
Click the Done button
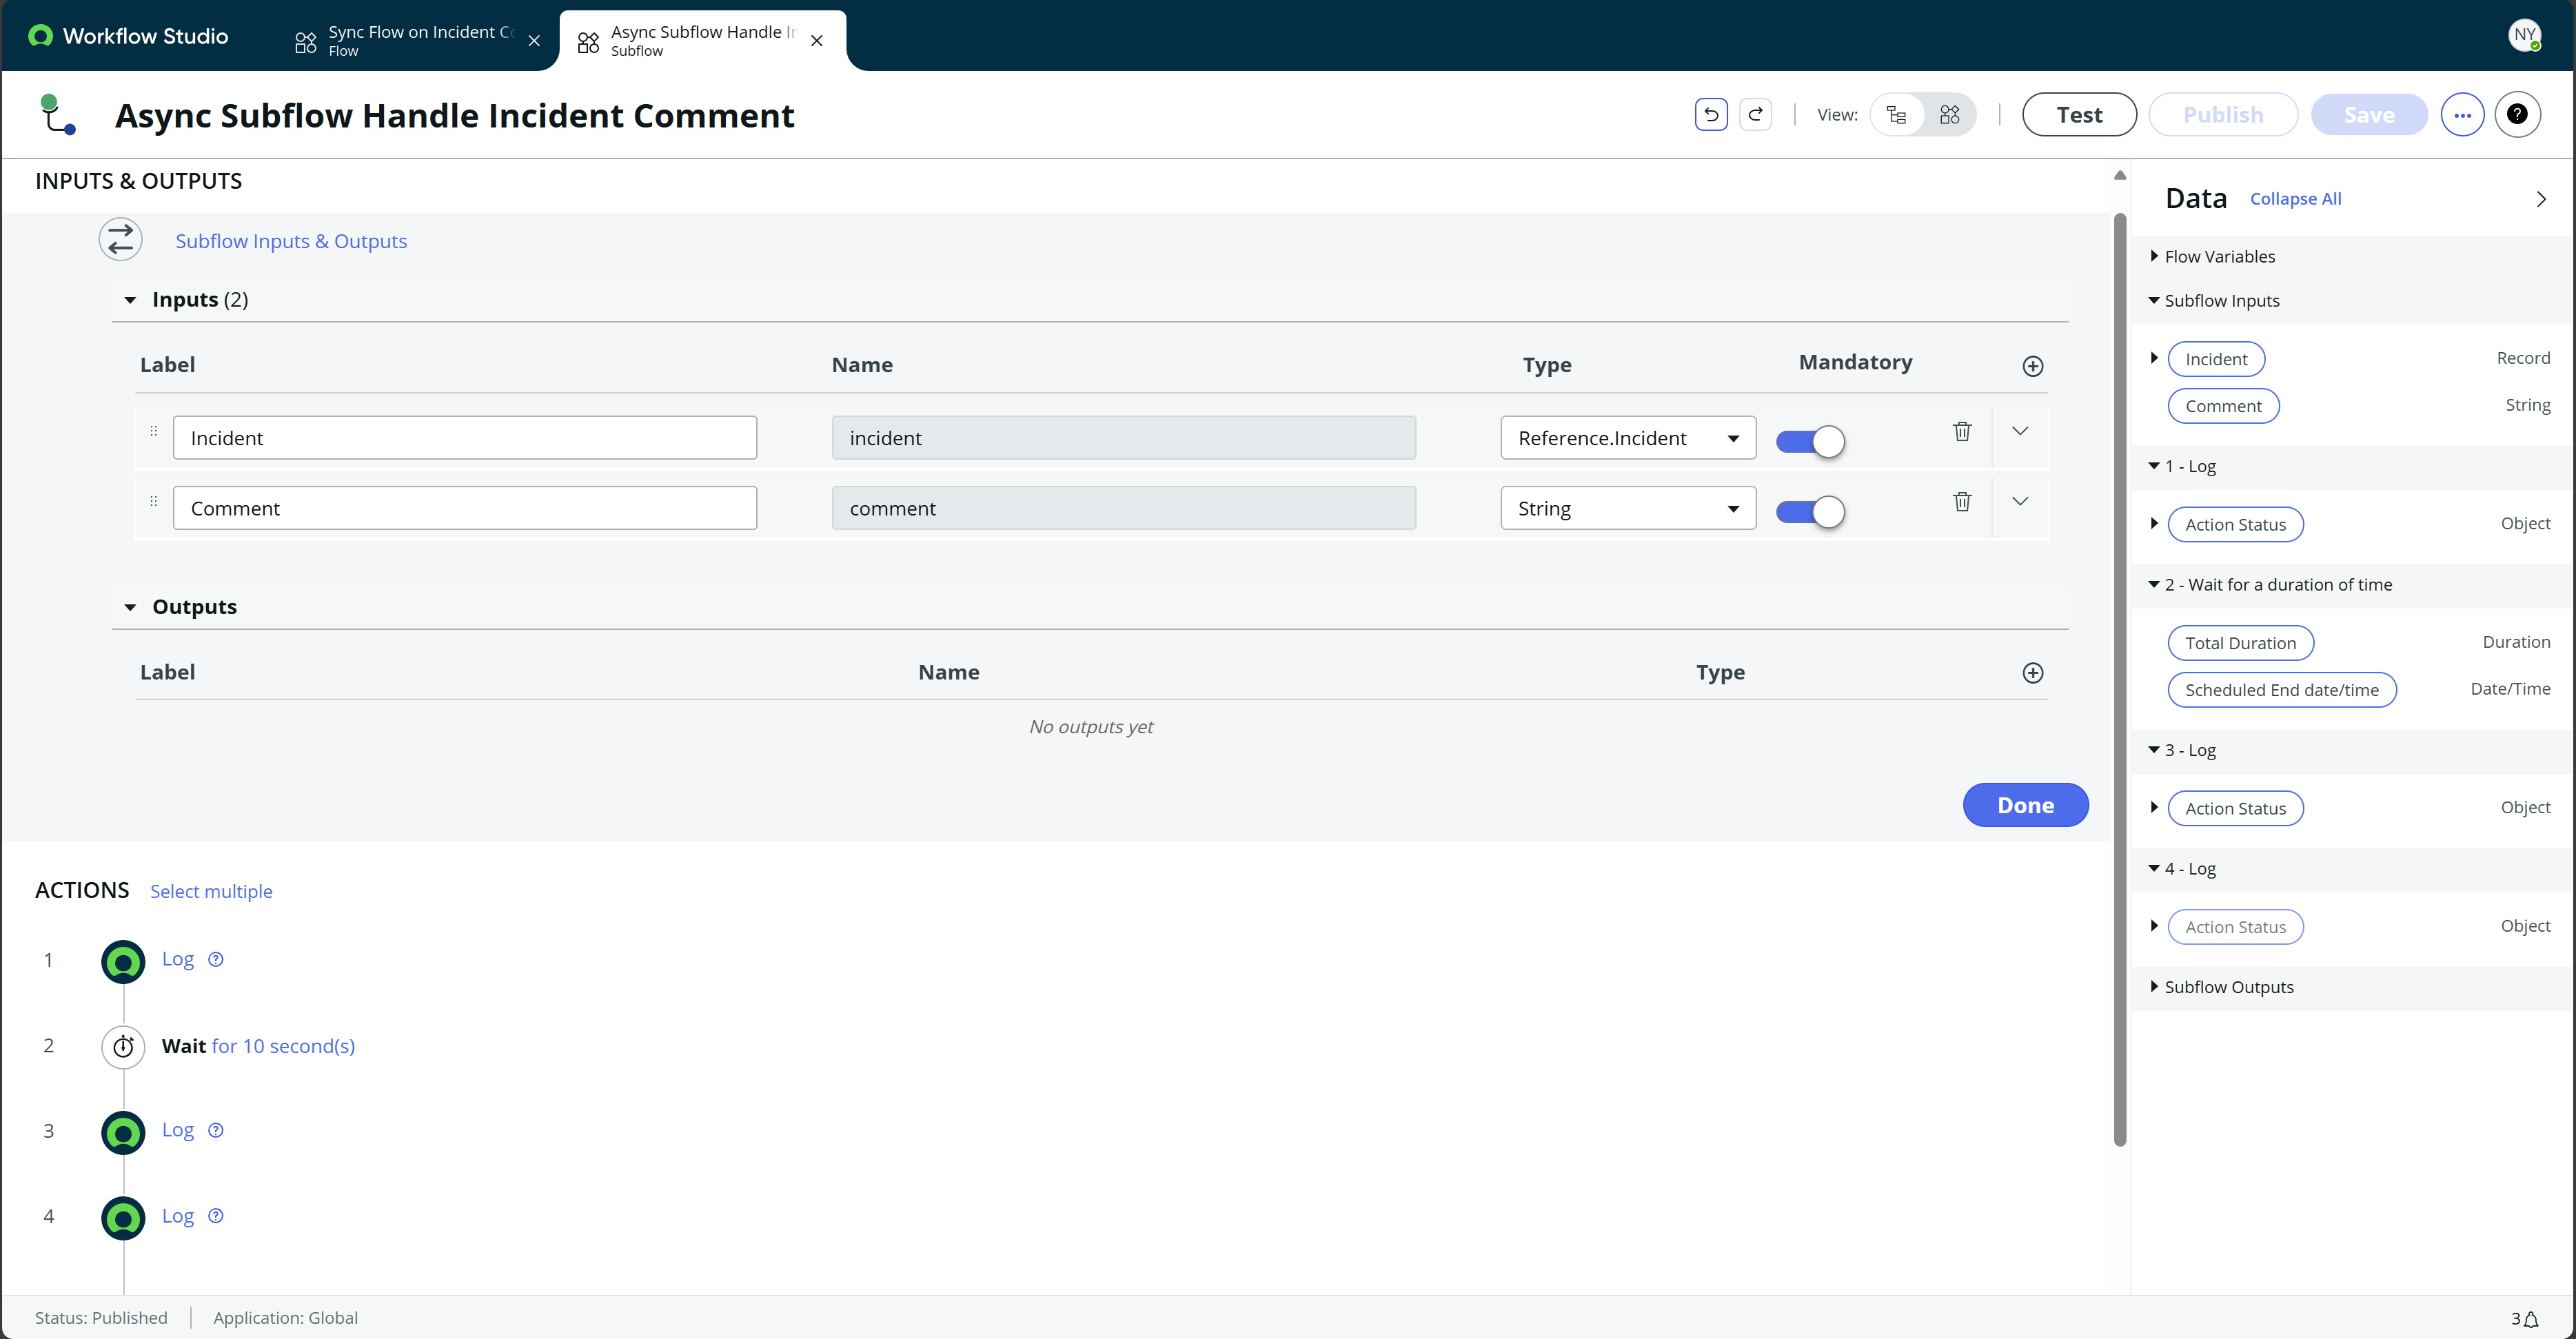tap(2025, 805)
